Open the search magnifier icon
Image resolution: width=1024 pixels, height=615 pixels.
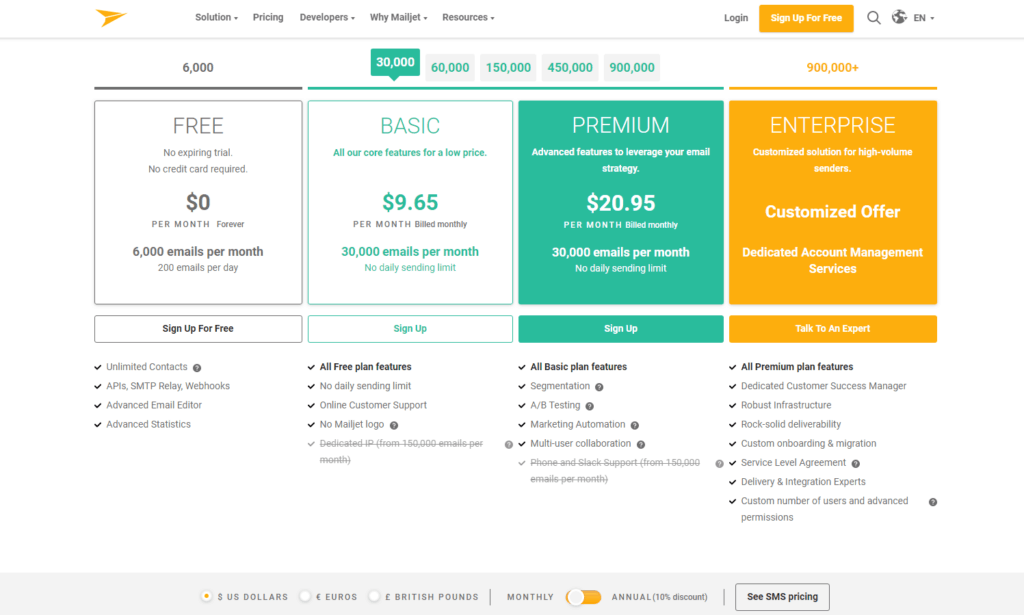[x=873, y=18]
